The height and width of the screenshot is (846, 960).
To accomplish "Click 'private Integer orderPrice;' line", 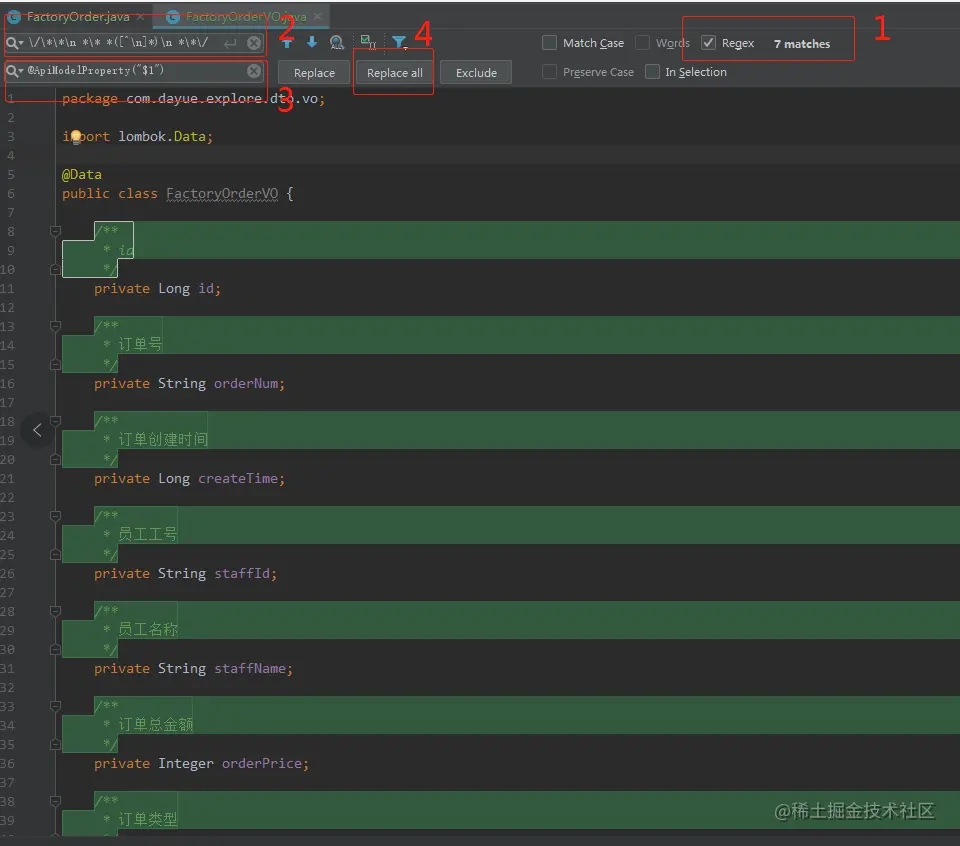I will click(x=201, y=763).
